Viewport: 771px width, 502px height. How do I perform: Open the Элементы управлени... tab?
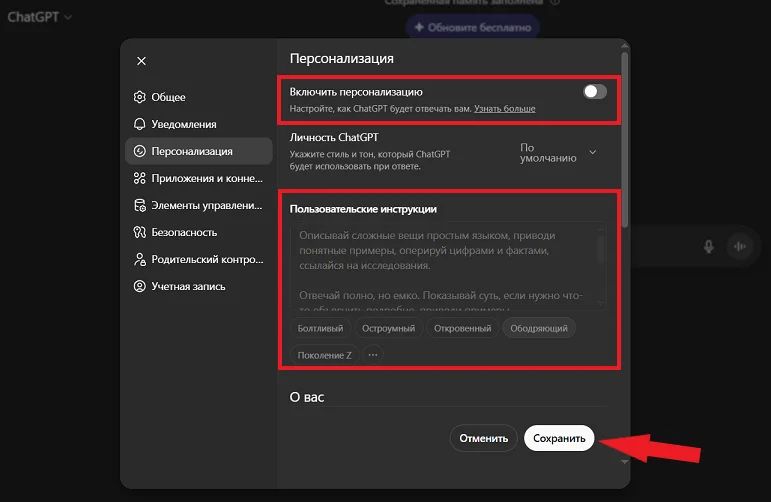coord(199,205)
